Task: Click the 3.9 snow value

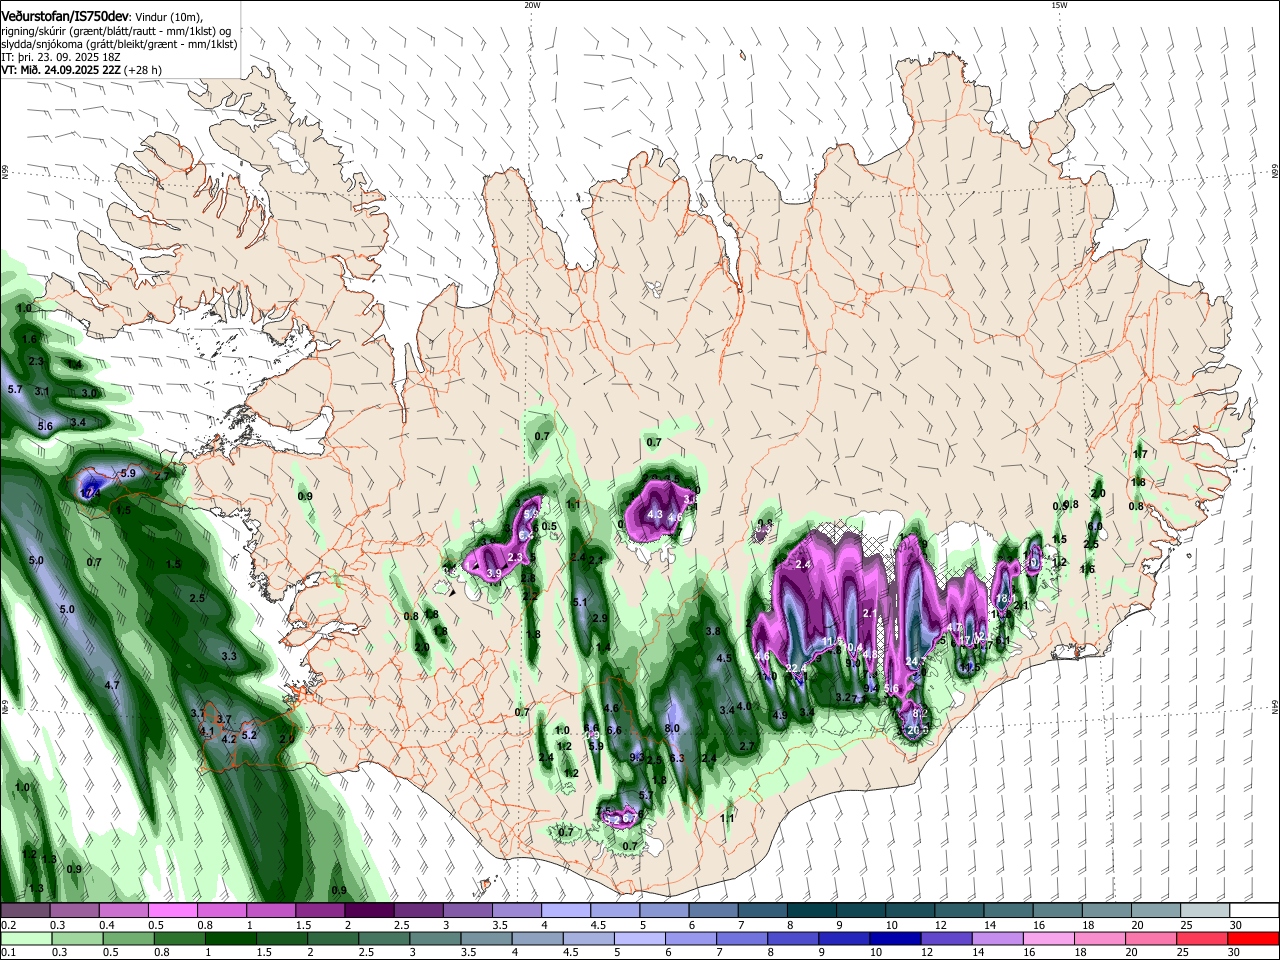Action: [x=494, y=573]
